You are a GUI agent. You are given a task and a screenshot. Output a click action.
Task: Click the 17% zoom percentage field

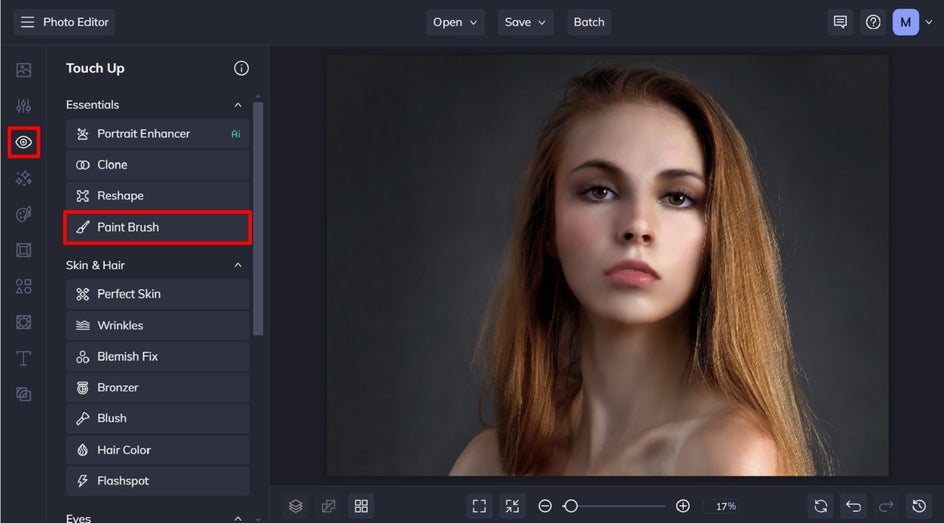(725, 506)
